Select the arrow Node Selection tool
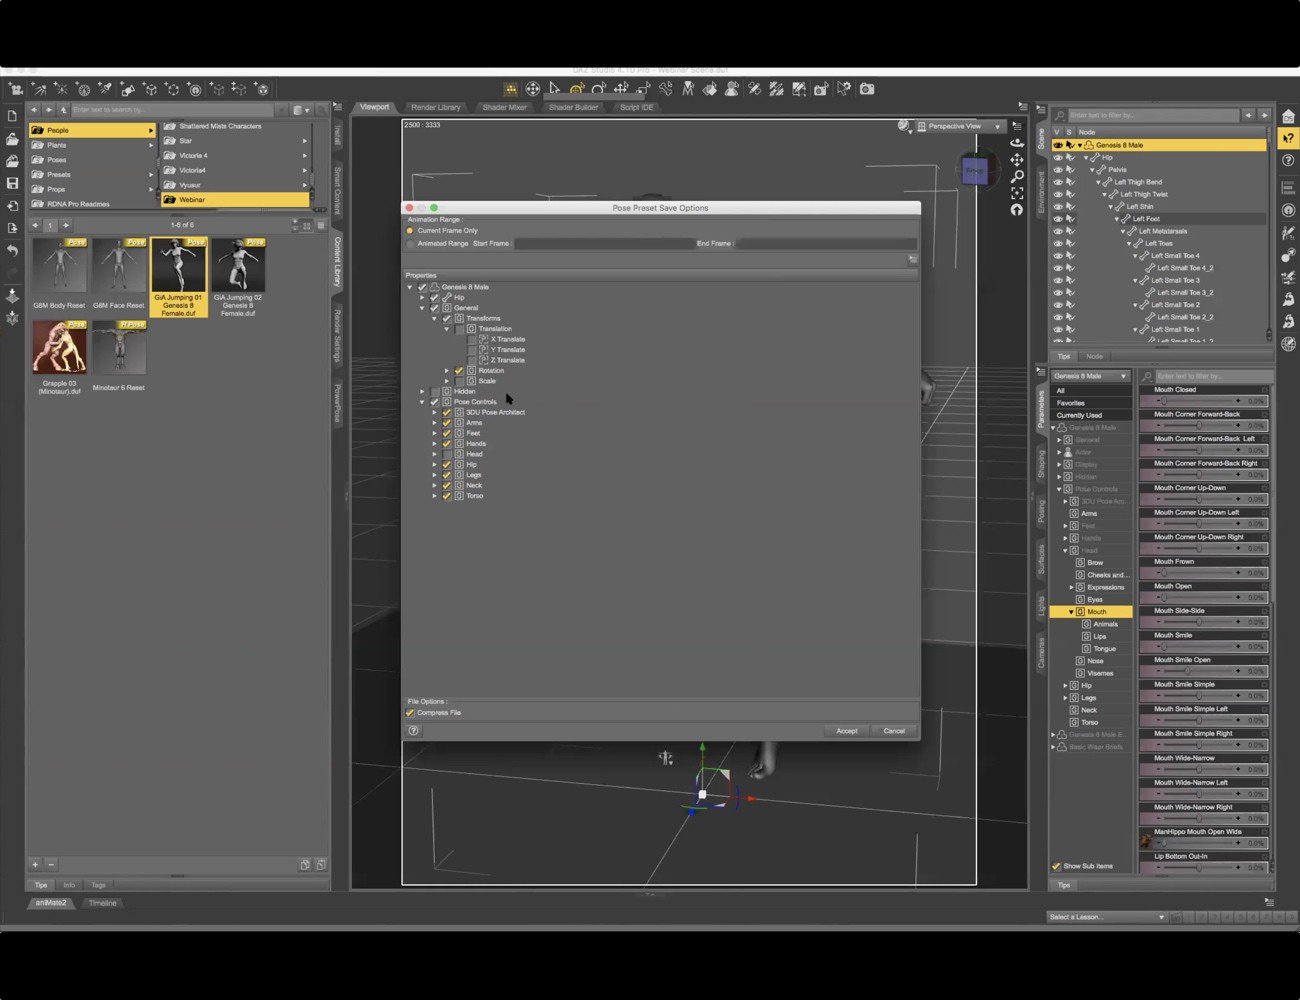 click(555, 89)
